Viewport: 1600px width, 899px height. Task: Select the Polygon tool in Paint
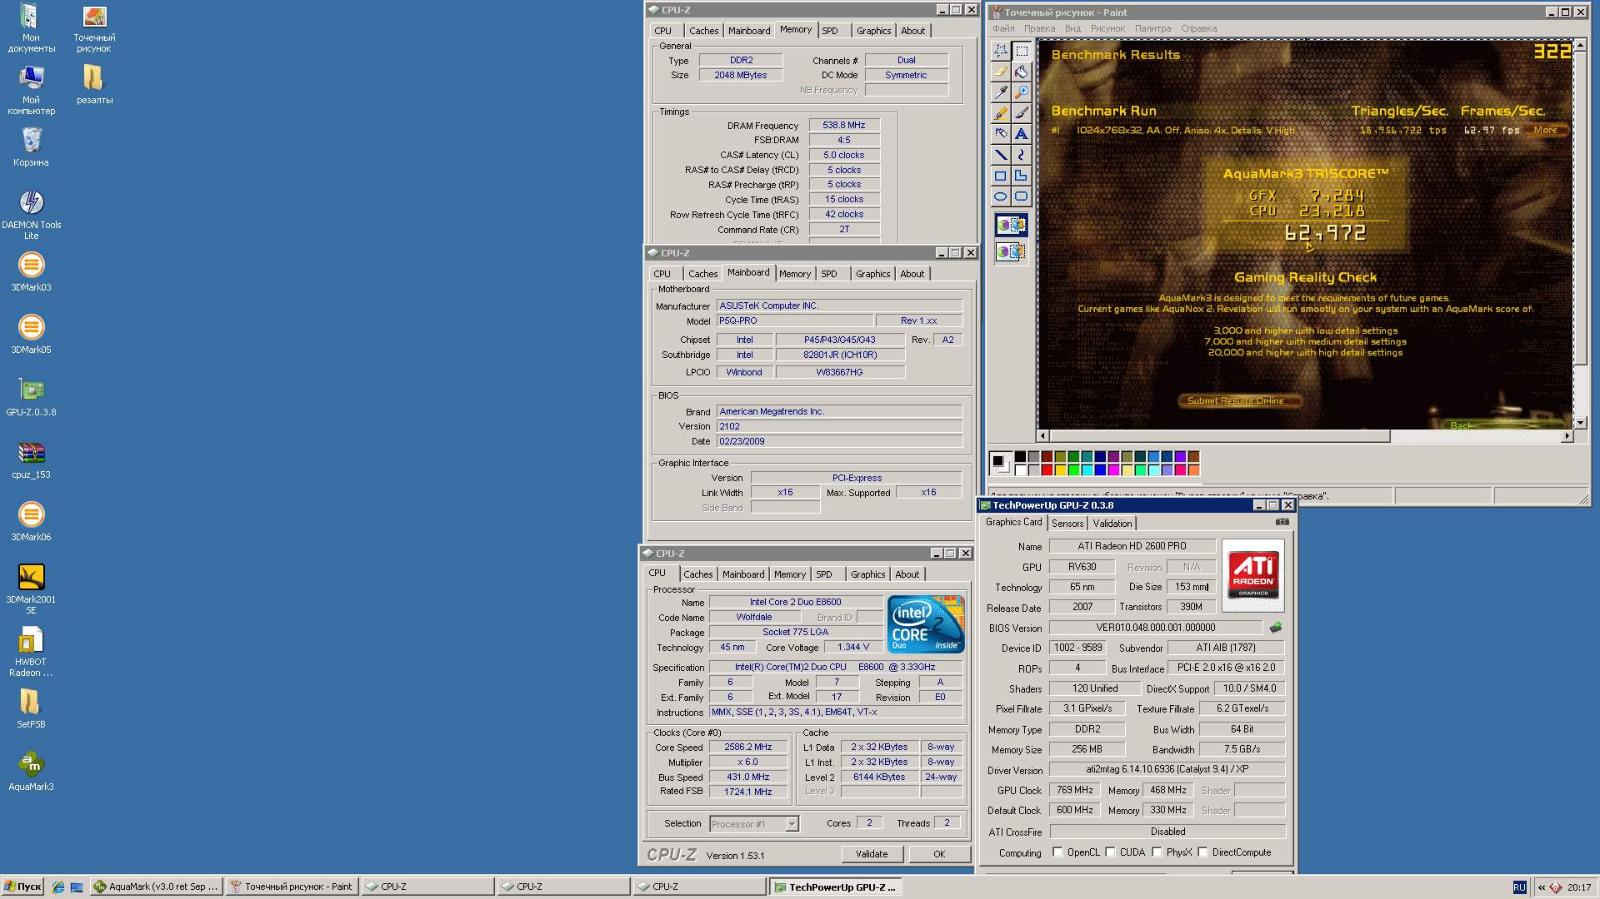1021,176
